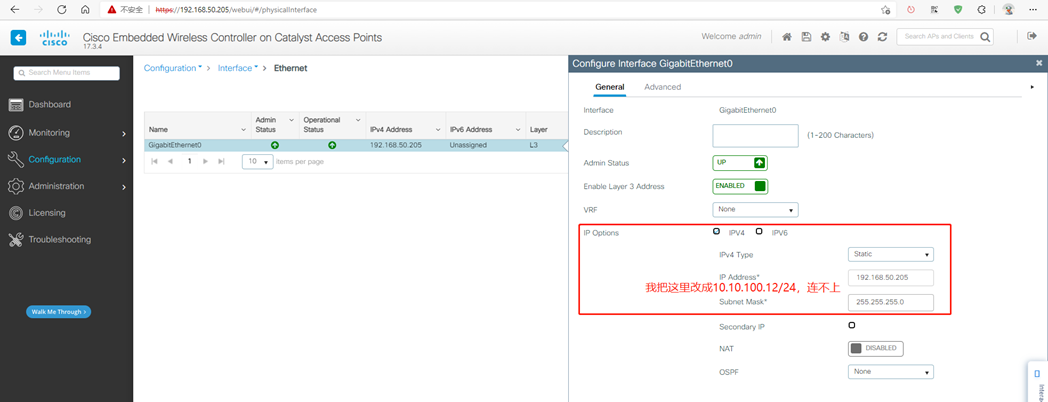Add this page to favorites star
Viewport: 1048px width, 402px height.
(885, 10)
